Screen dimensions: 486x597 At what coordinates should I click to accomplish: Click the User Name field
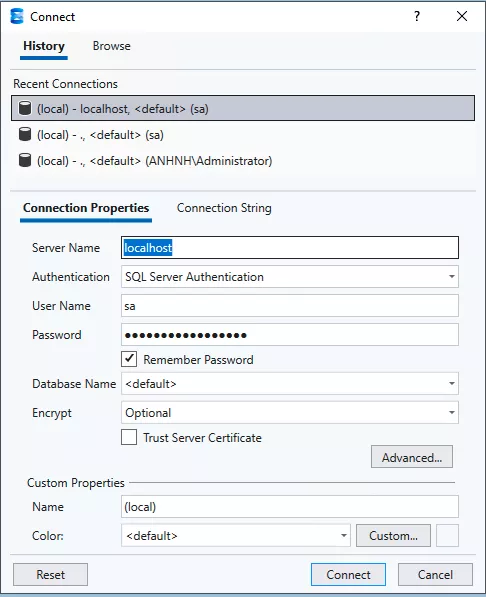point(290,306)
